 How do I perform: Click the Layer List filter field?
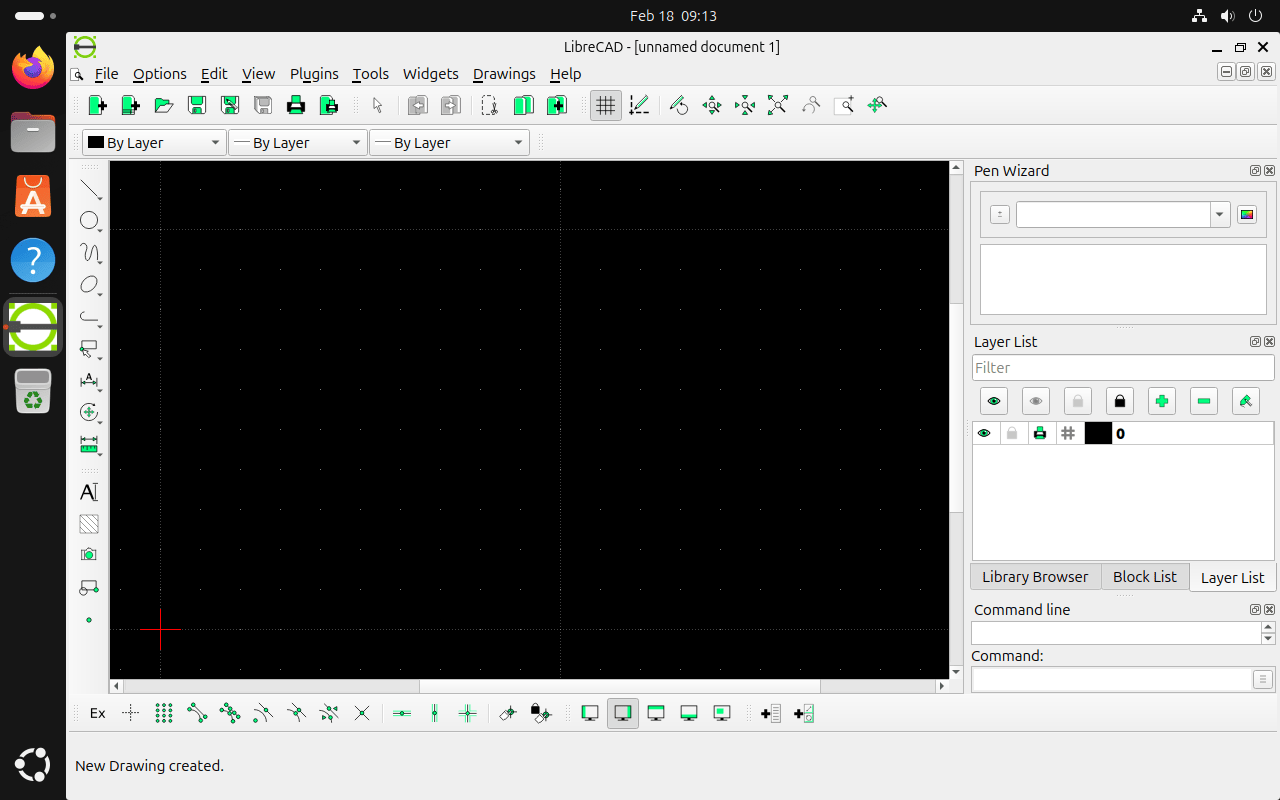(x=1122, y=368)
